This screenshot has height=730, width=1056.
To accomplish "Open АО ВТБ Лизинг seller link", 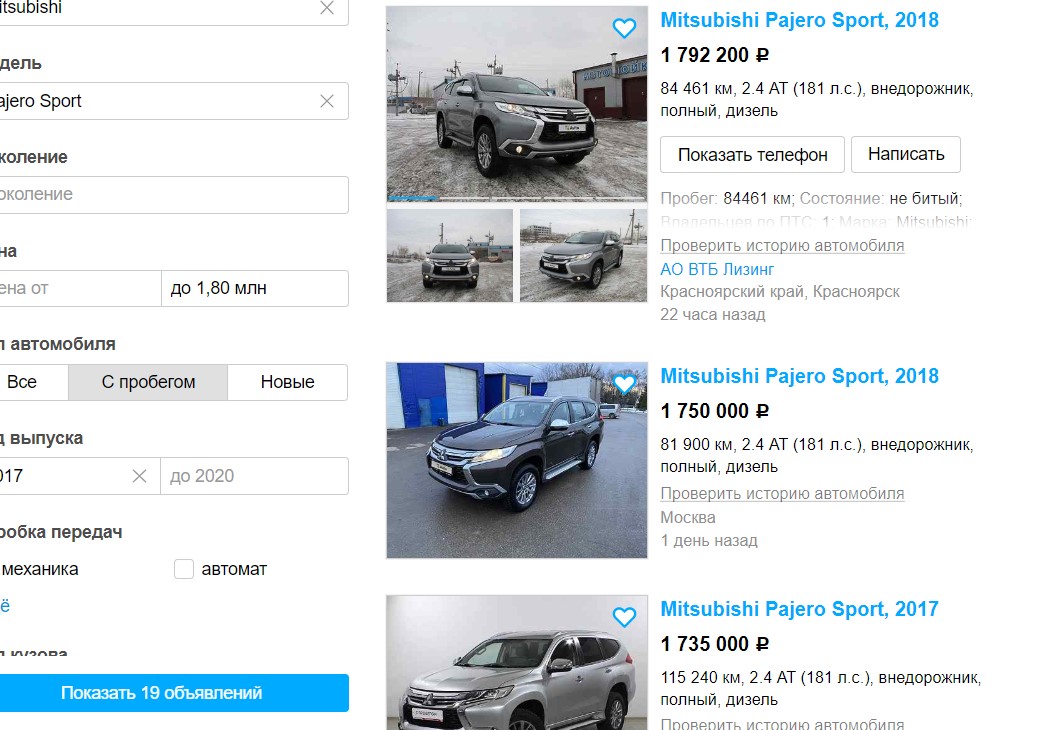I will click(x=717, y=269).
